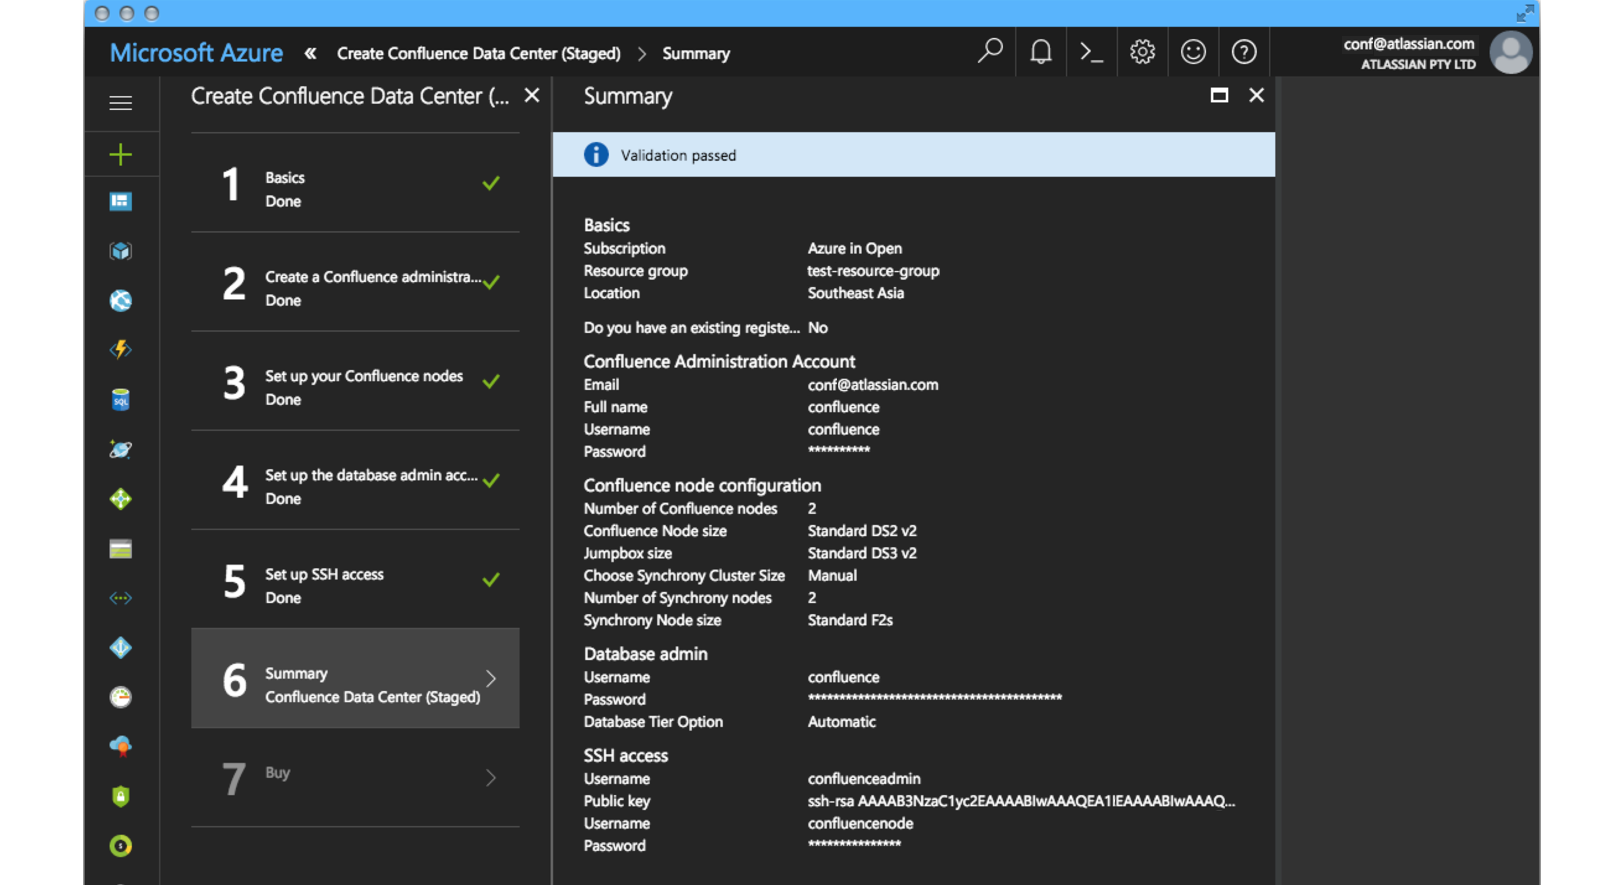This screenshot has width=1617, height=886.
Task: Open the help question mark icon
Action: click(x=1244, y=51)
